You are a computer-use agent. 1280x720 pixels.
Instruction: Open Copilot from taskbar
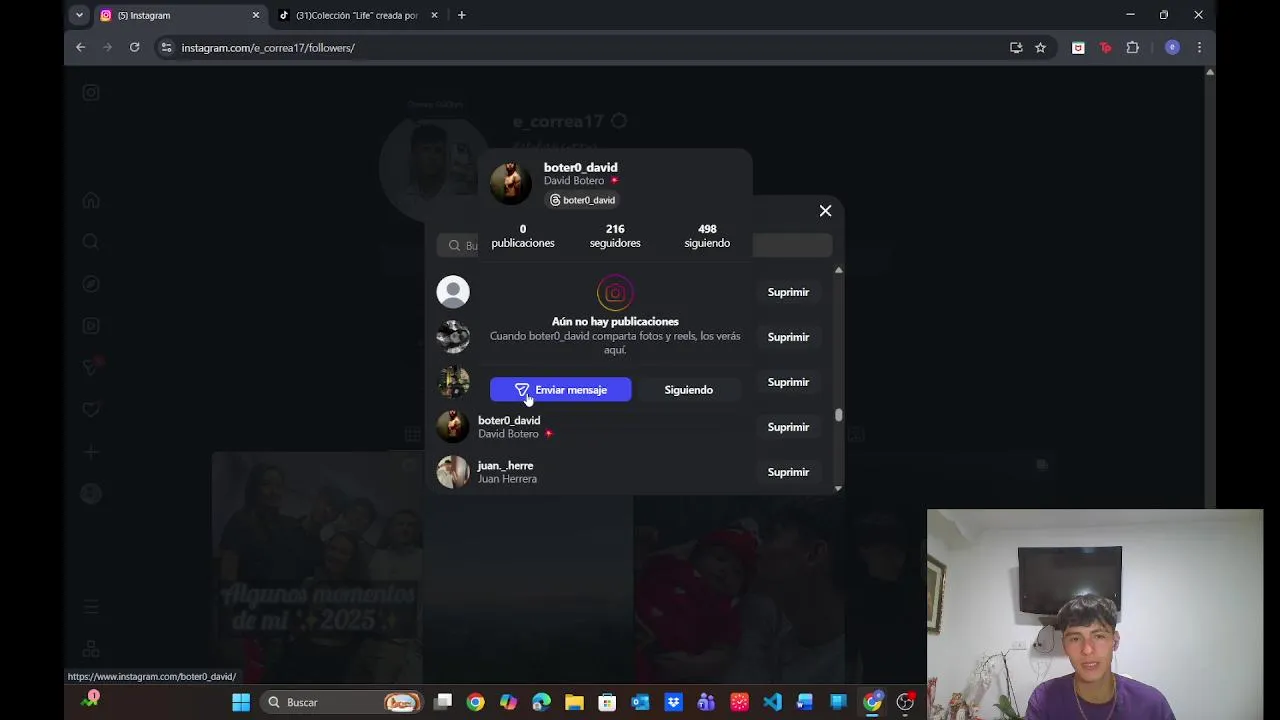[x=508, y=702]
